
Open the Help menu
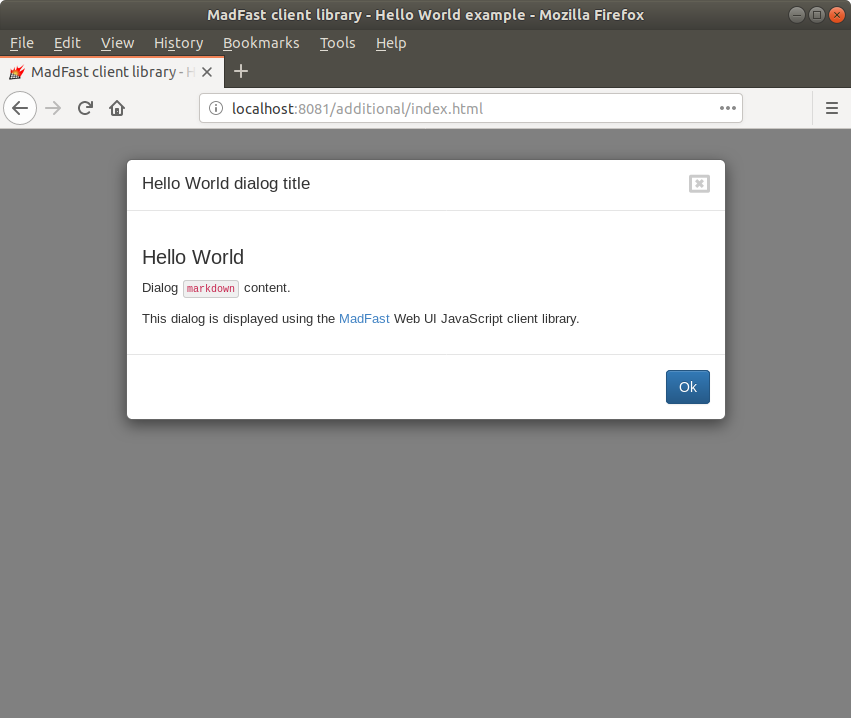pos(390,43)
